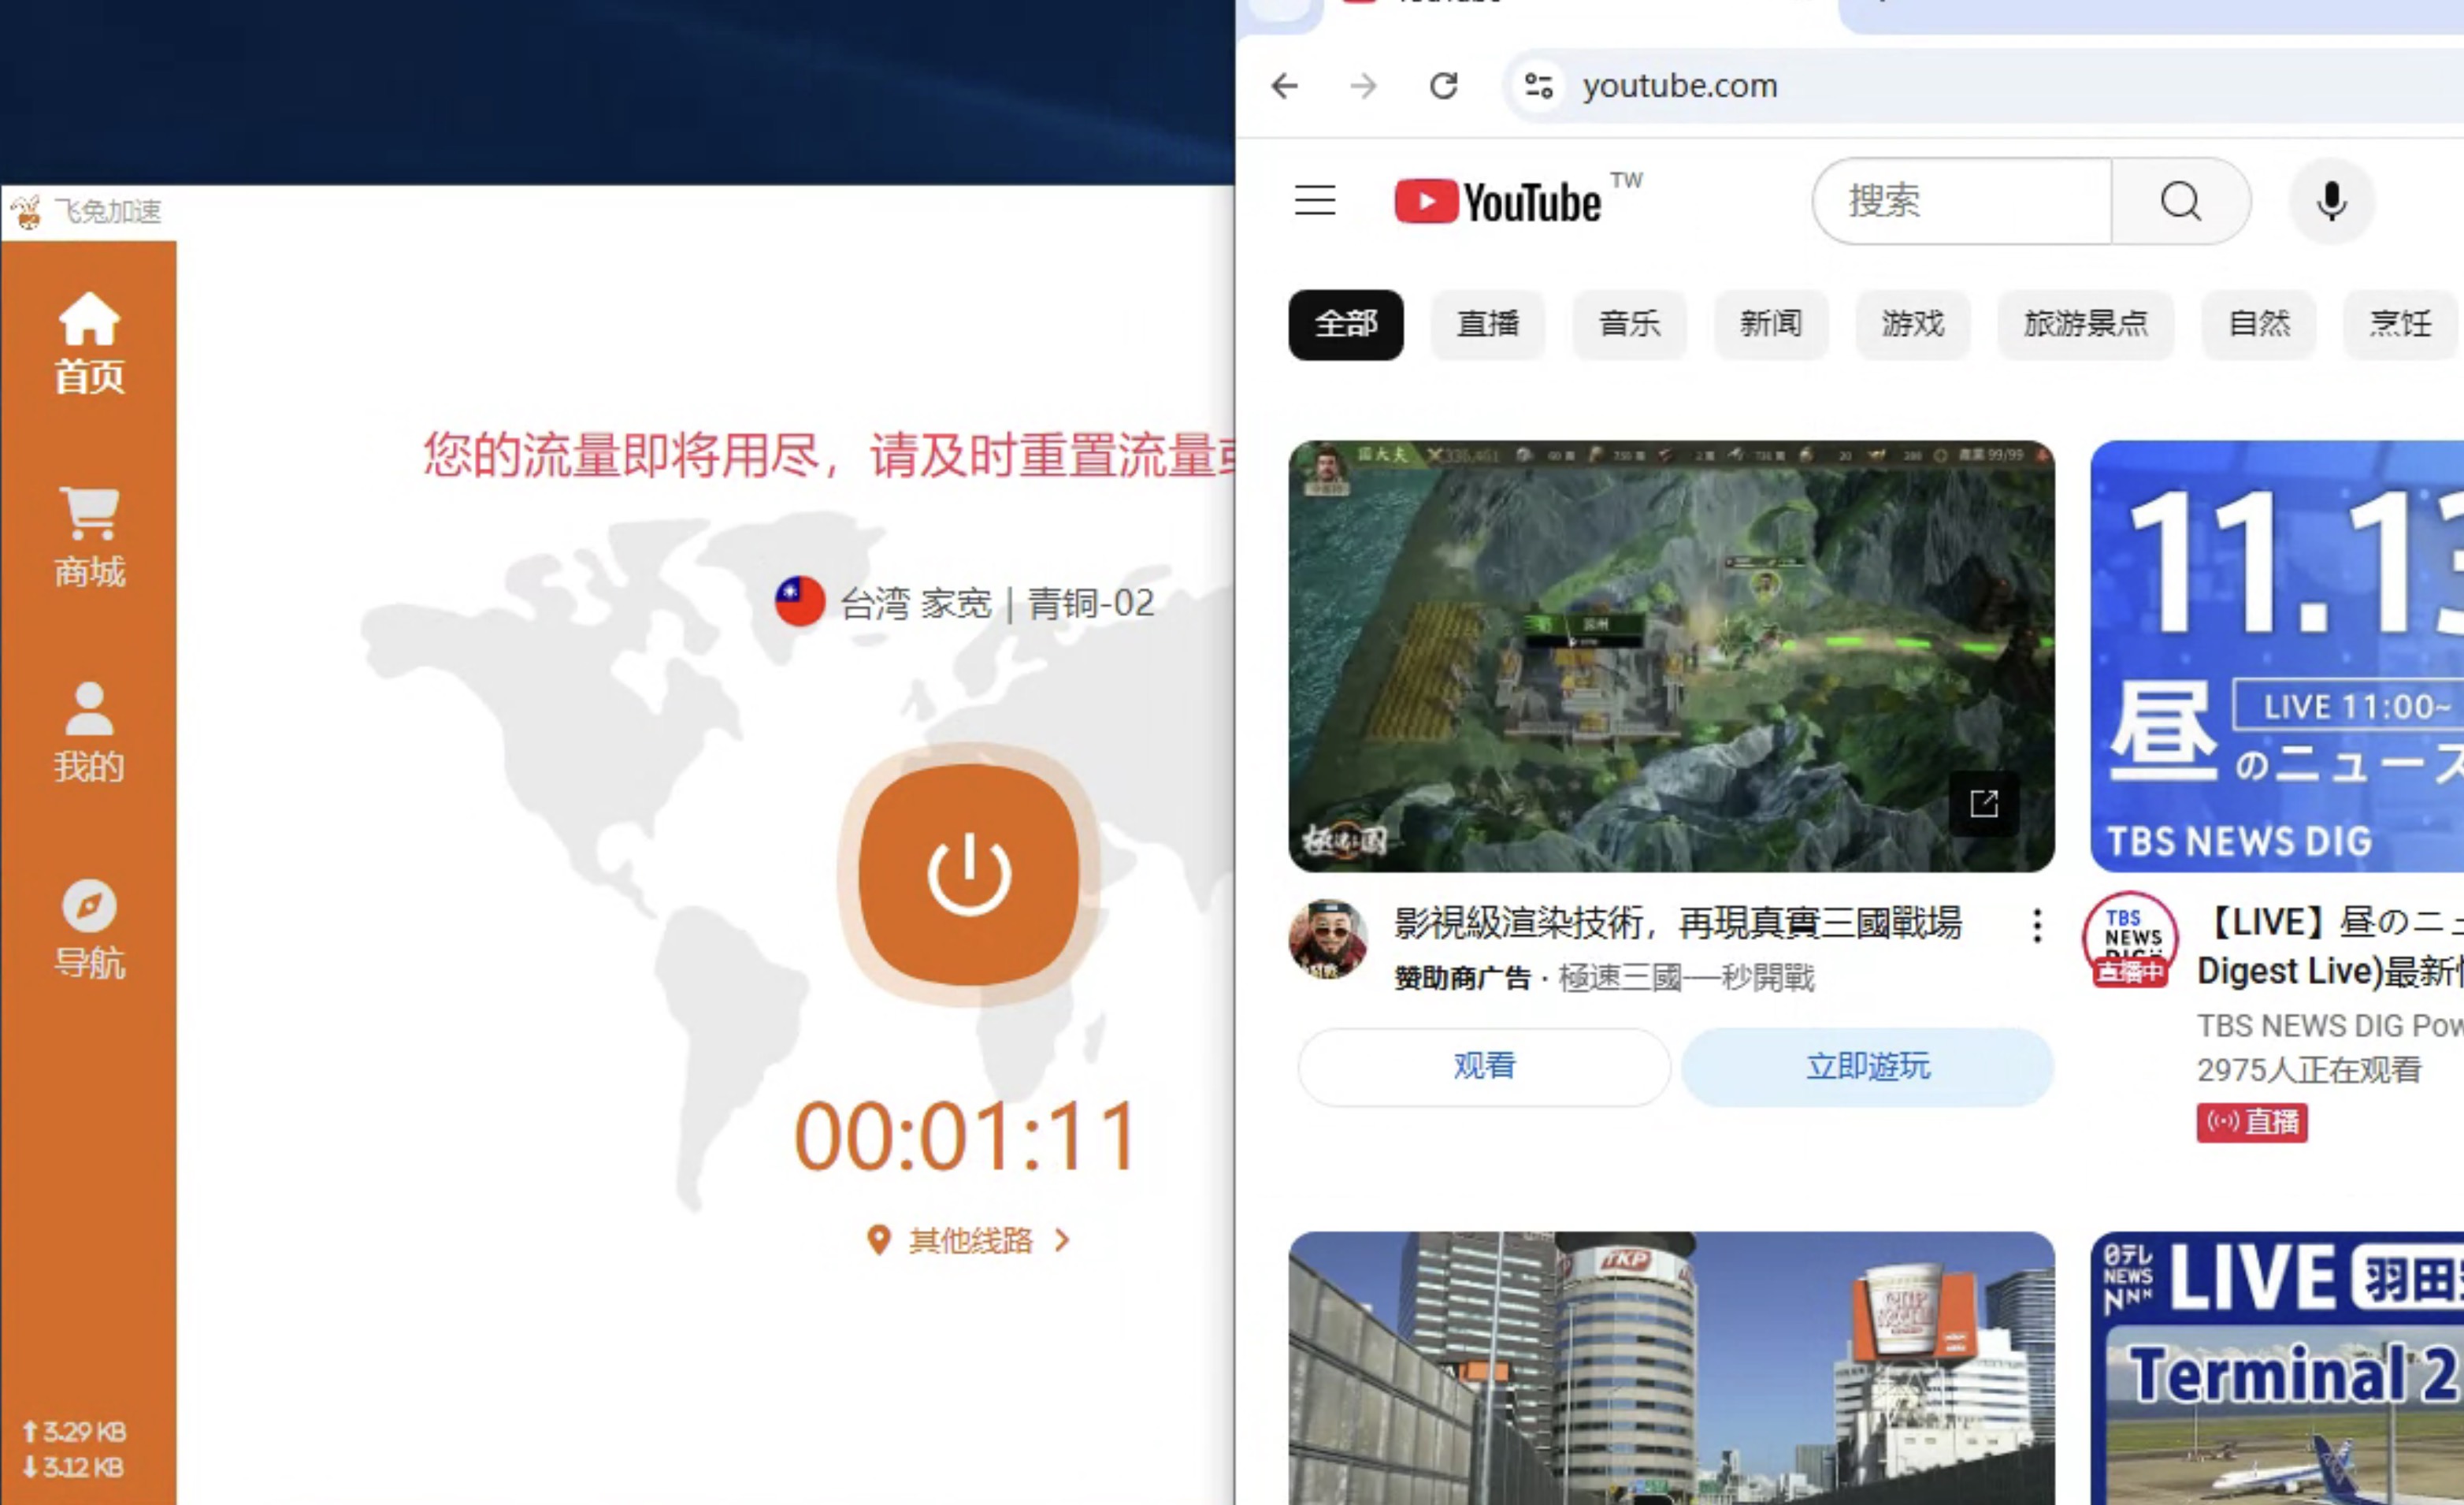Select the 全部 filter chip

point(1346,325)
